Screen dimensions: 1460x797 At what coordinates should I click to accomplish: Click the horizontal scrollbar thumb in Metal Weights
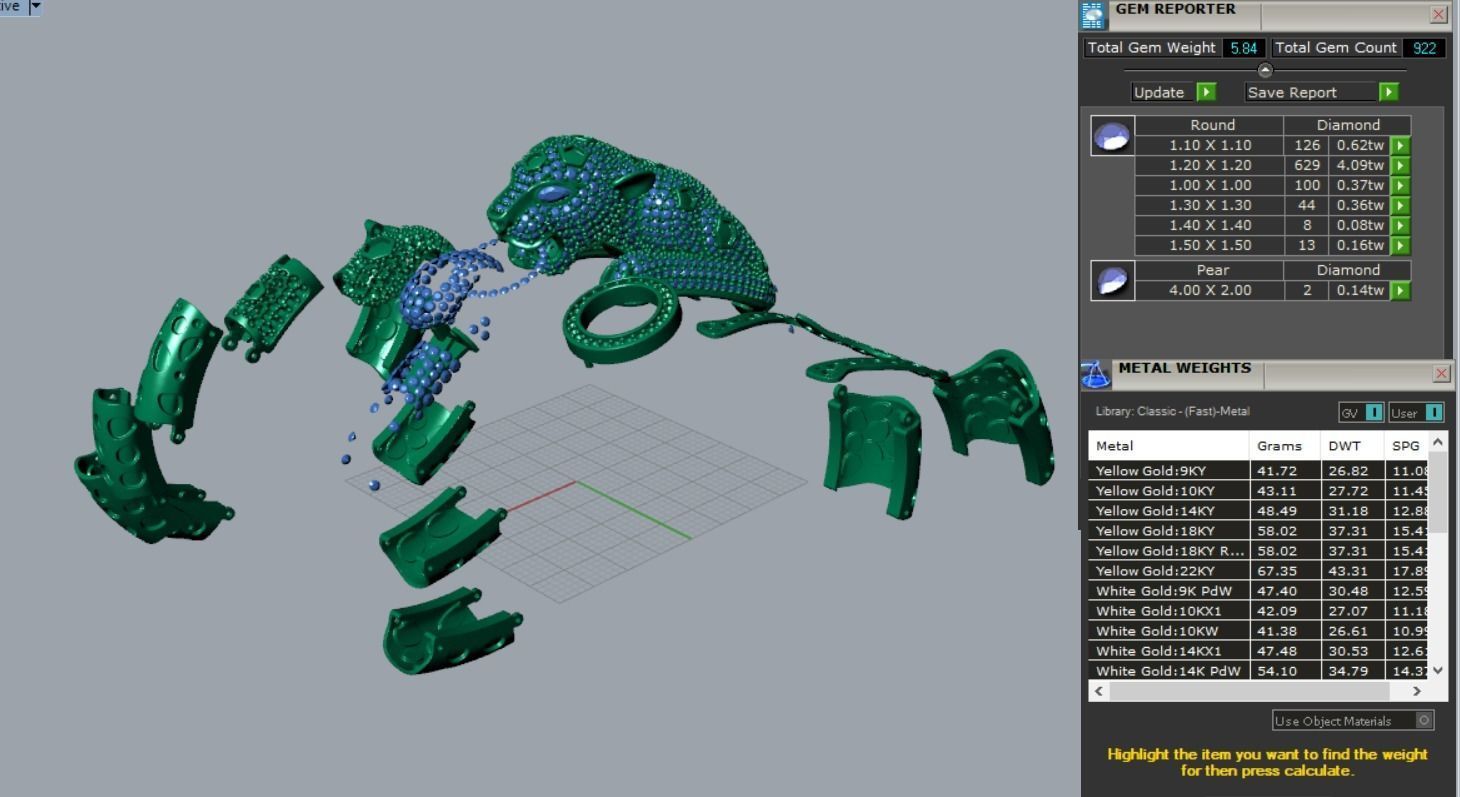1249,690
